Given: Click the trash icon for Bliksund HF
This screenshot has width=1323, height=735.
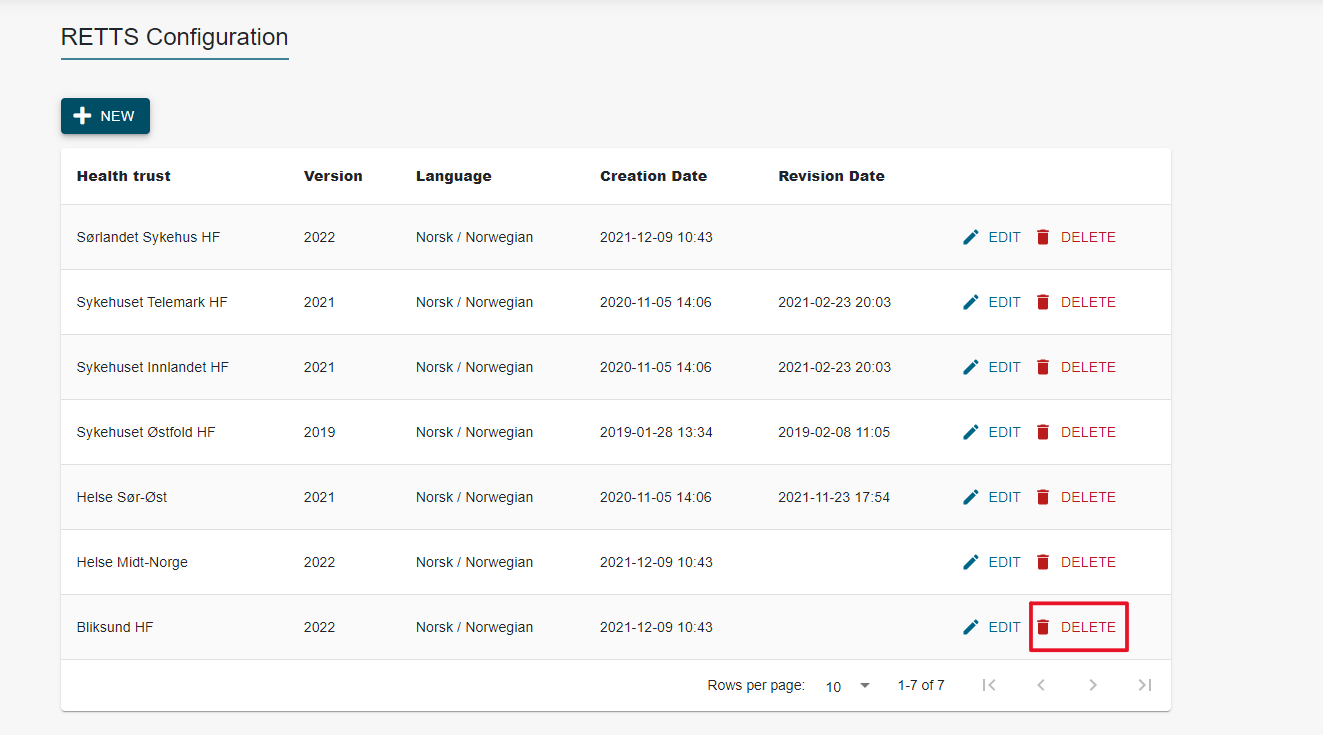Looking at the screenshot, I should (1043, 627).
